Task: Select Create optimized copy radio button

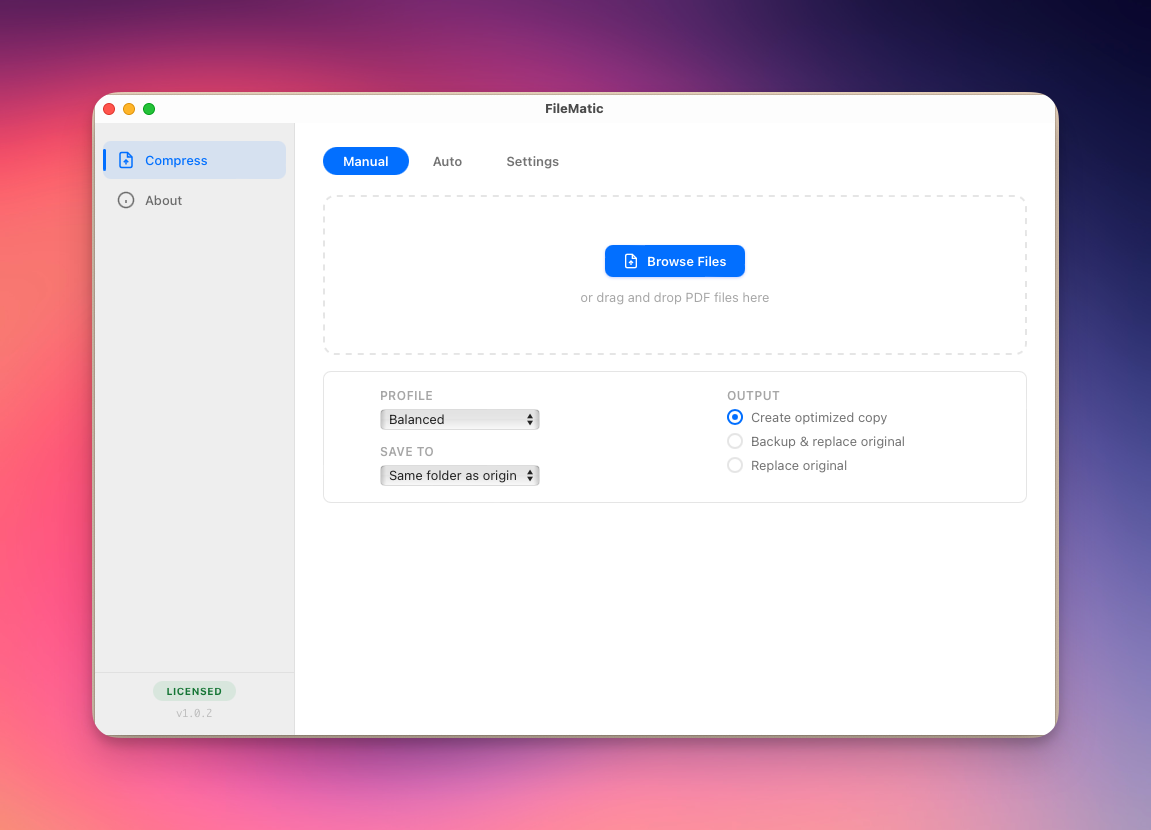Action: click(x=735, y=417)
